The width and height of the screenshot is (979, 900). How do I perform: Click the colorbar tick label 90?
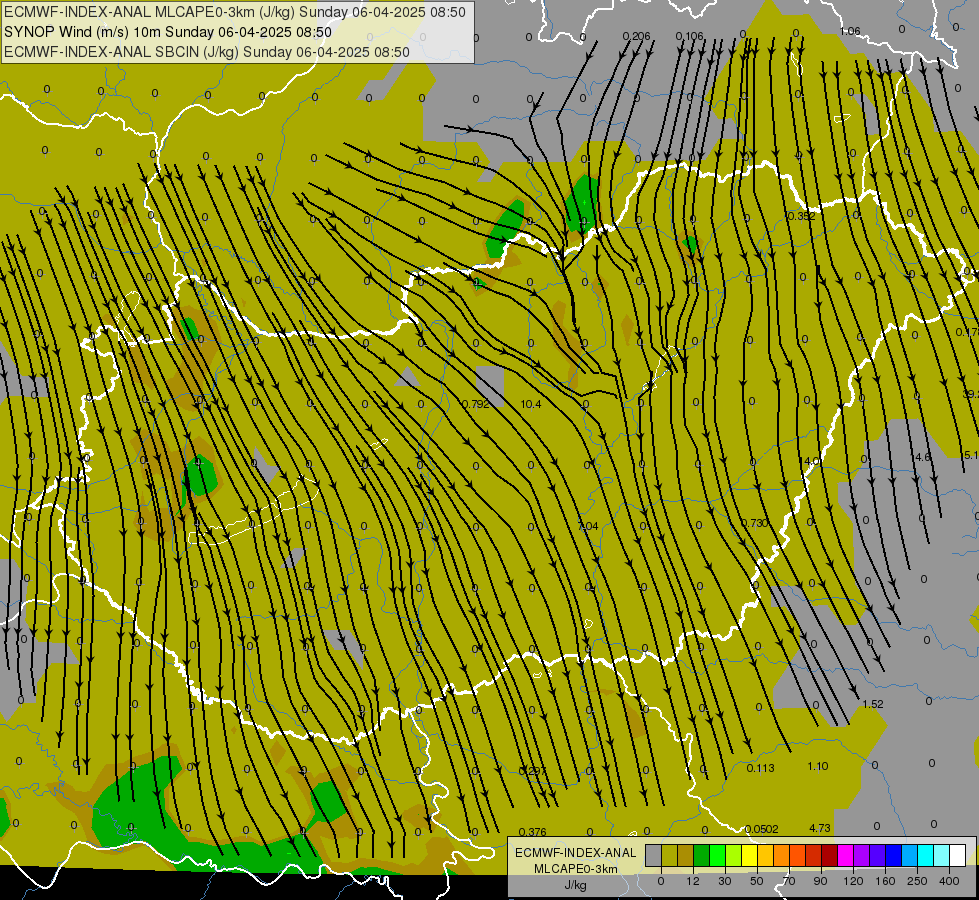click(820, 881)
